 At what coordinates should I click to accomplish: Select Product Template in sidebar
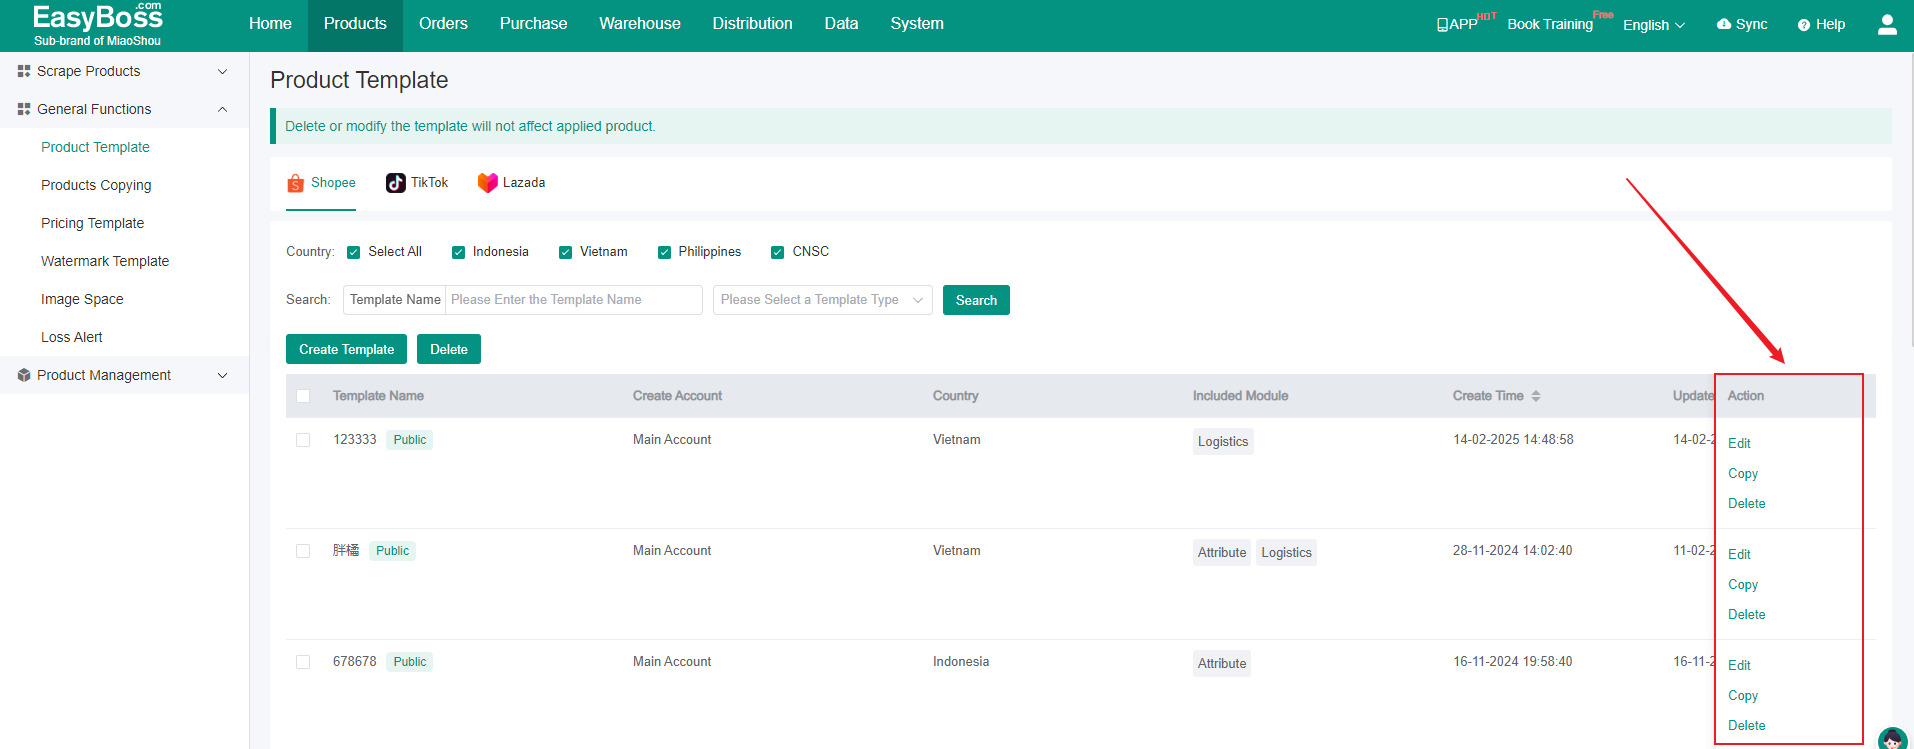click(95, 147)
